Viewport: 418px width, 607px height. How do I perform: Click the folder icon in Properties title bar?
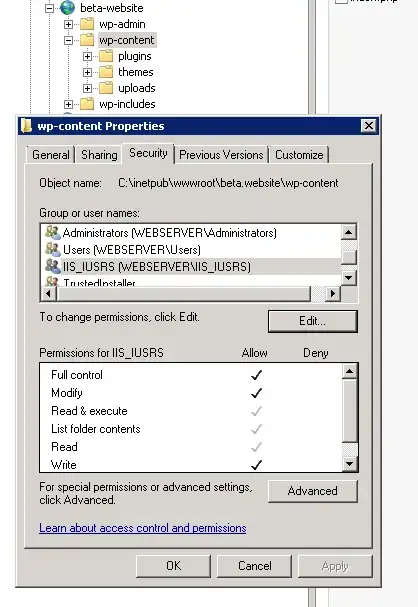click(27, 126)
